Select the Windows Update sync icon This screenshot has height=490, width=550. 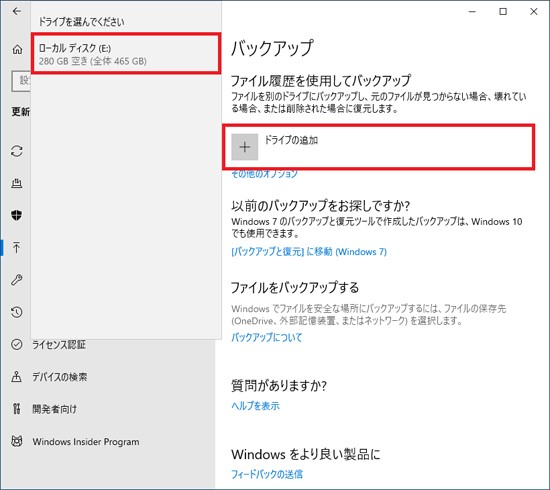click(x=16, y=152)
